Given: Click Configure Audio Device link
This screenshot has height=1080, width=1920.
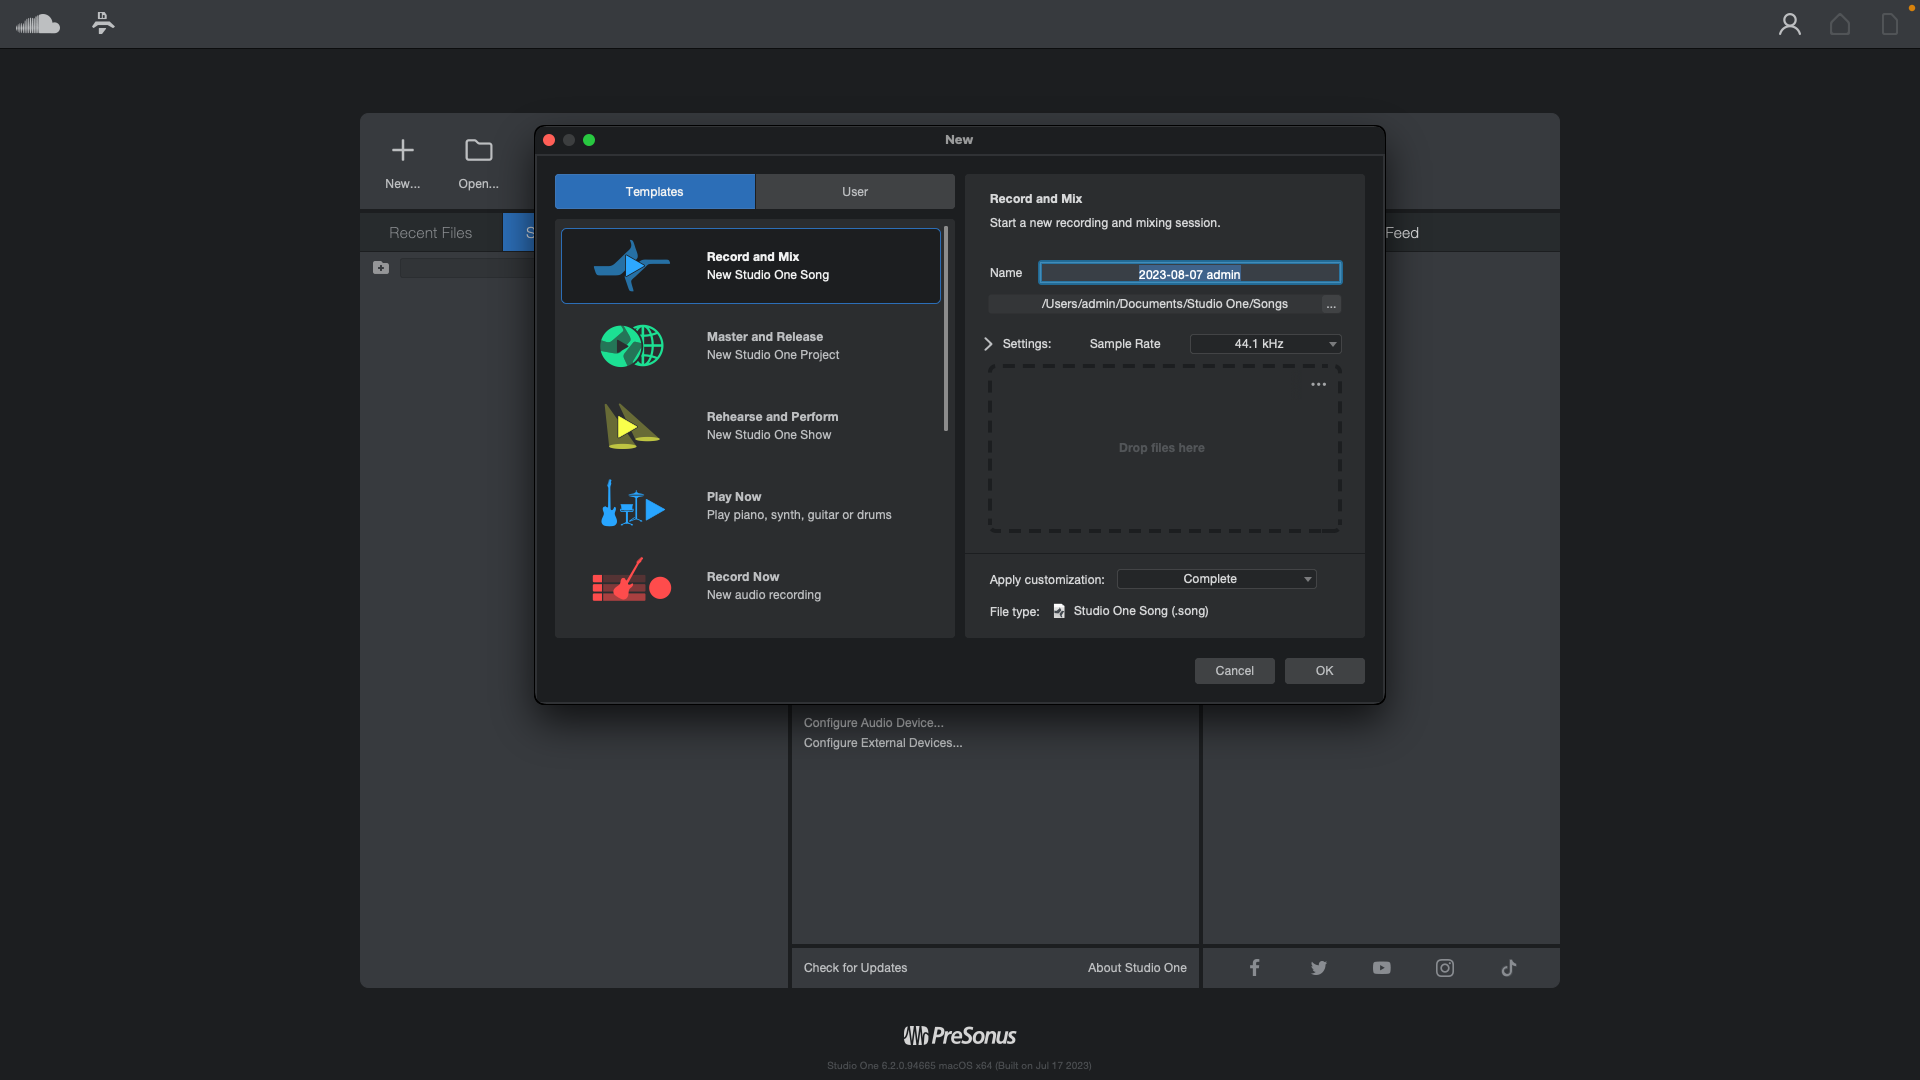Looking at the screenshot, I should (x=873, y=723).
